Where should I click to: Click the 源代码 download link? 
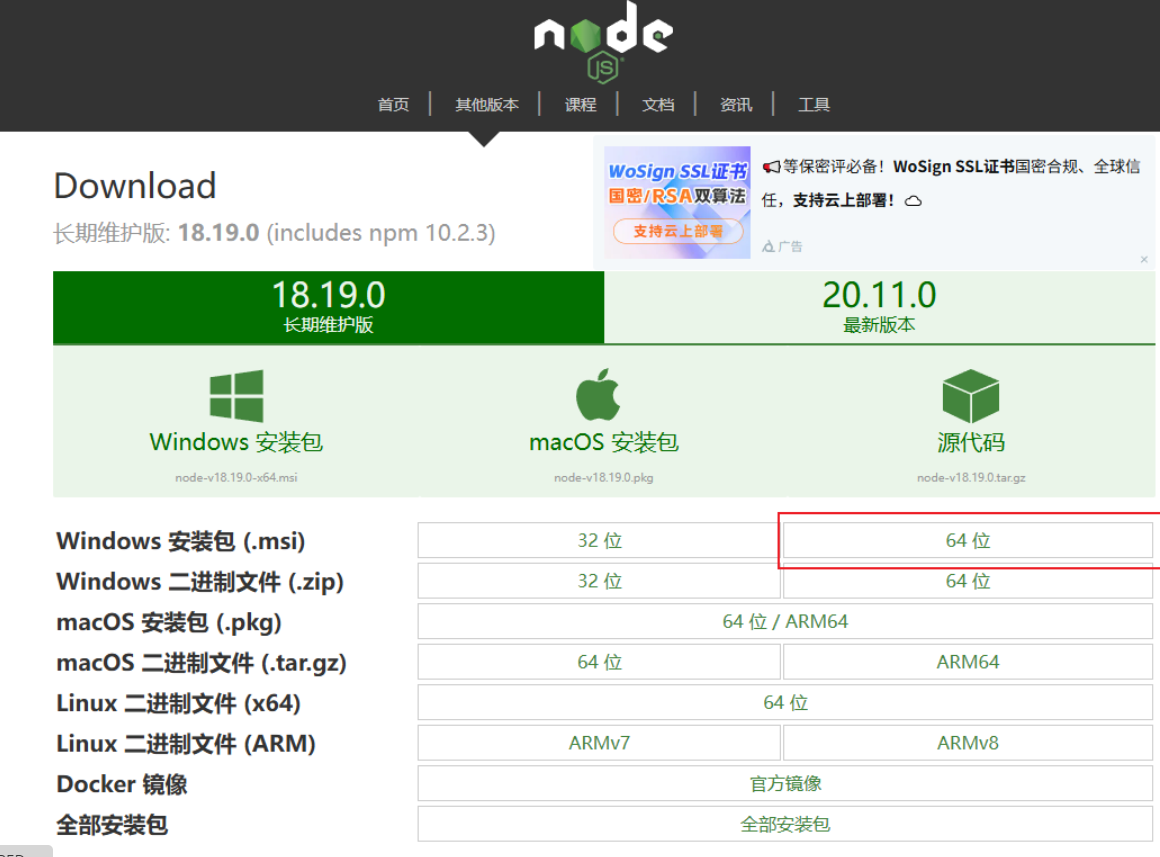971,443
